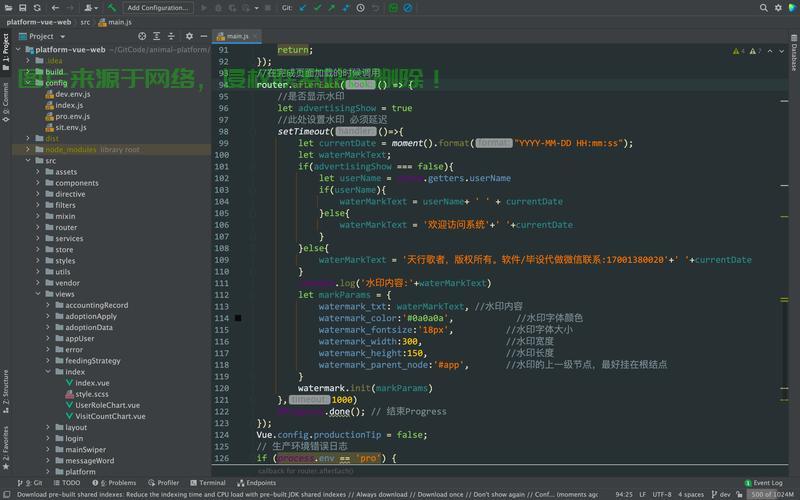This screenshot has height=500, width=800.
Task: Open Project panel options gear icon
Action: click(189, 36)
